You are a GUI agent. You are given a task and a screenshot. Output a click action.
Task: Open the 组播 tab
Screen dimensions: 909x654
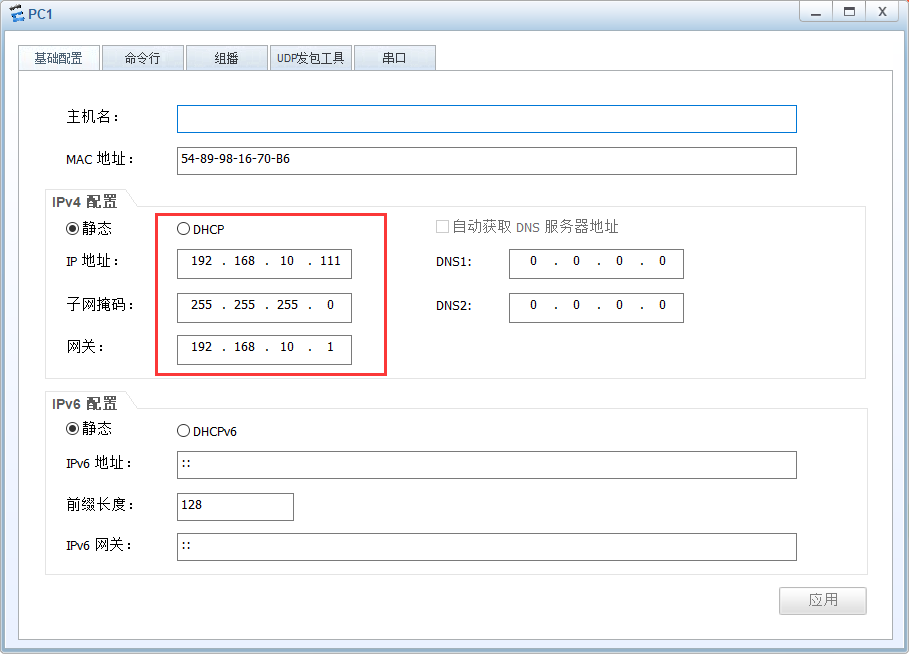pos(226,58)
